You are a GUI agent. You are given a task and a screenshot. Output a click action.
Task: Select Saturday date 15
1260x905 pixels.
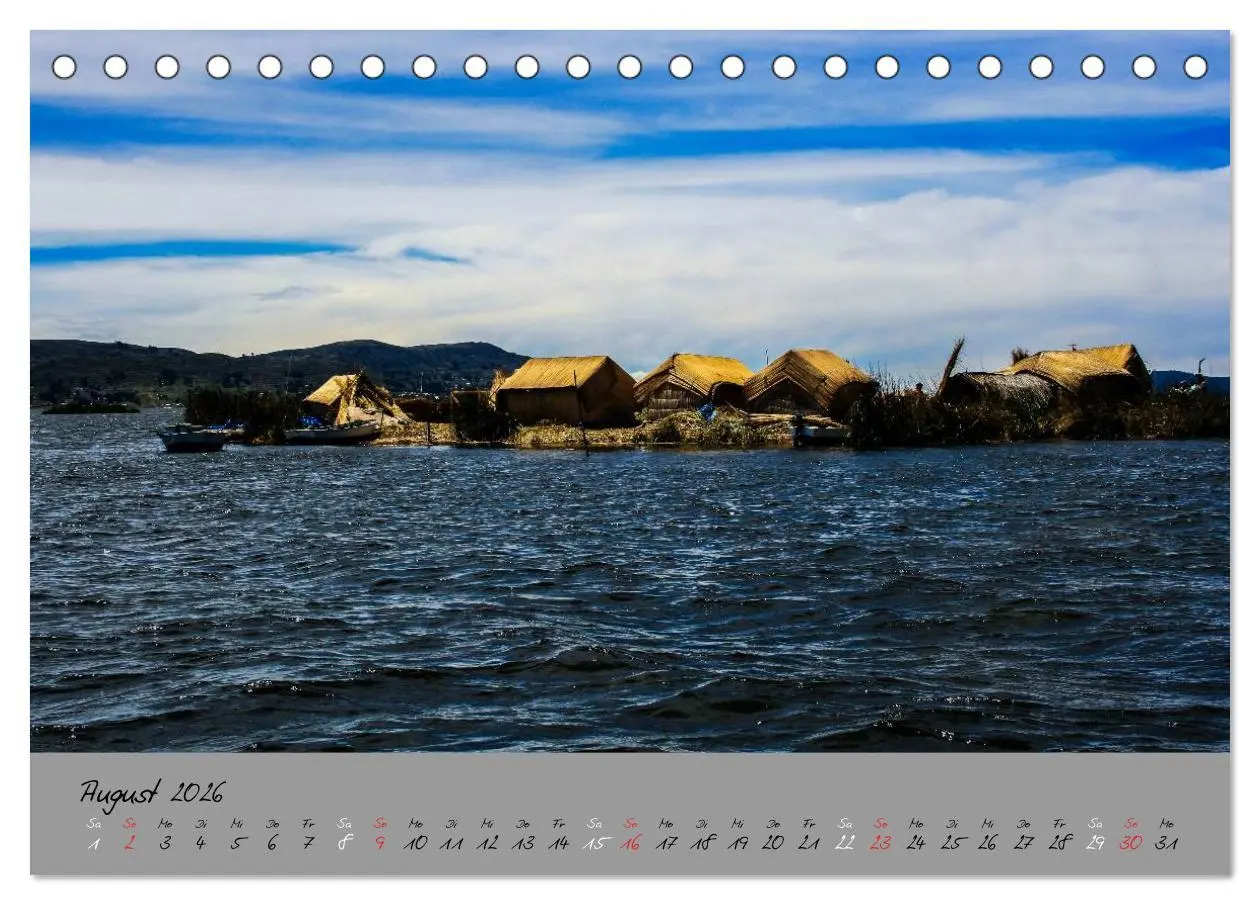pyautogui.click(x=595, y=843)
